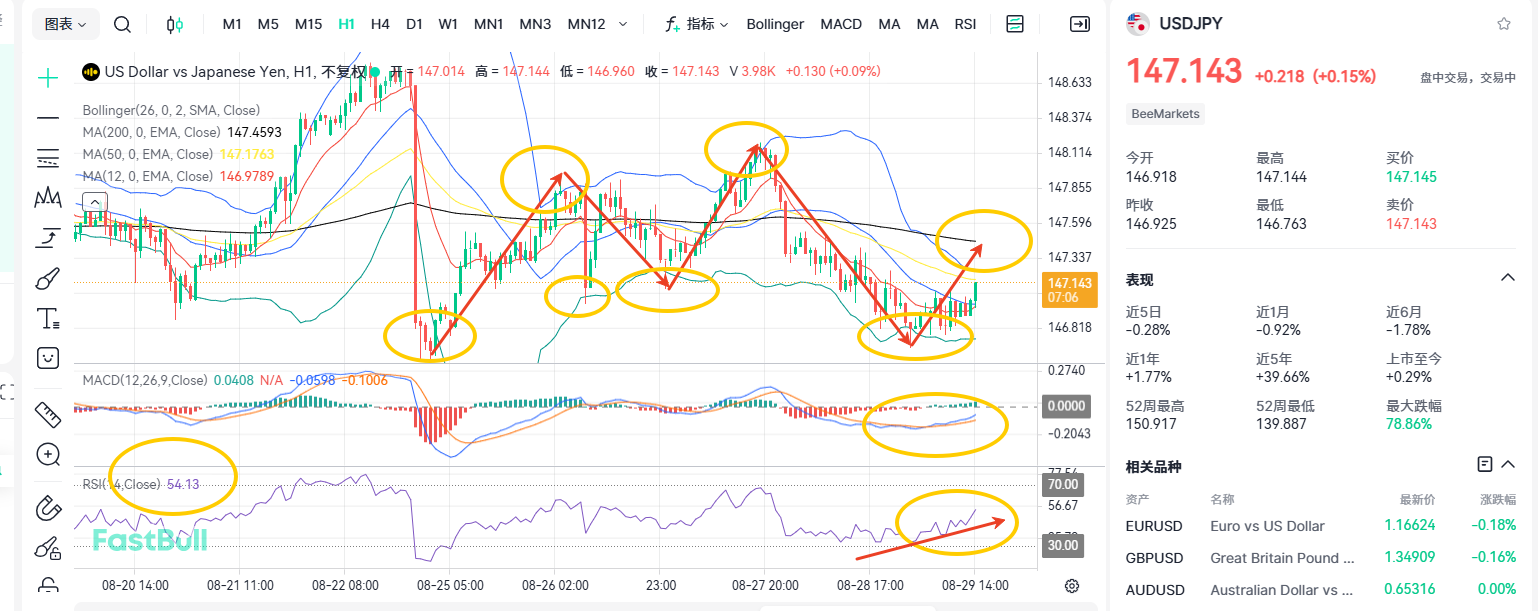
Task: Switch to MN12 timeframe
Action: [586, 24]
